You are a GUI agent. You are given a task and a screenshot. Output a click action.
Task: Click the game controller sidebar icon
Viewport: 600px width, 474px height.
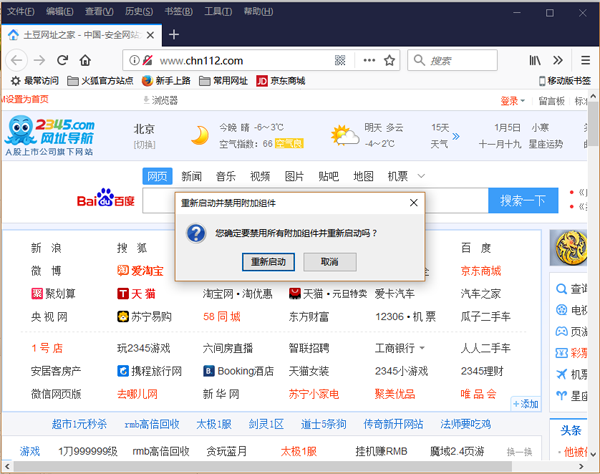coord(561,331)
